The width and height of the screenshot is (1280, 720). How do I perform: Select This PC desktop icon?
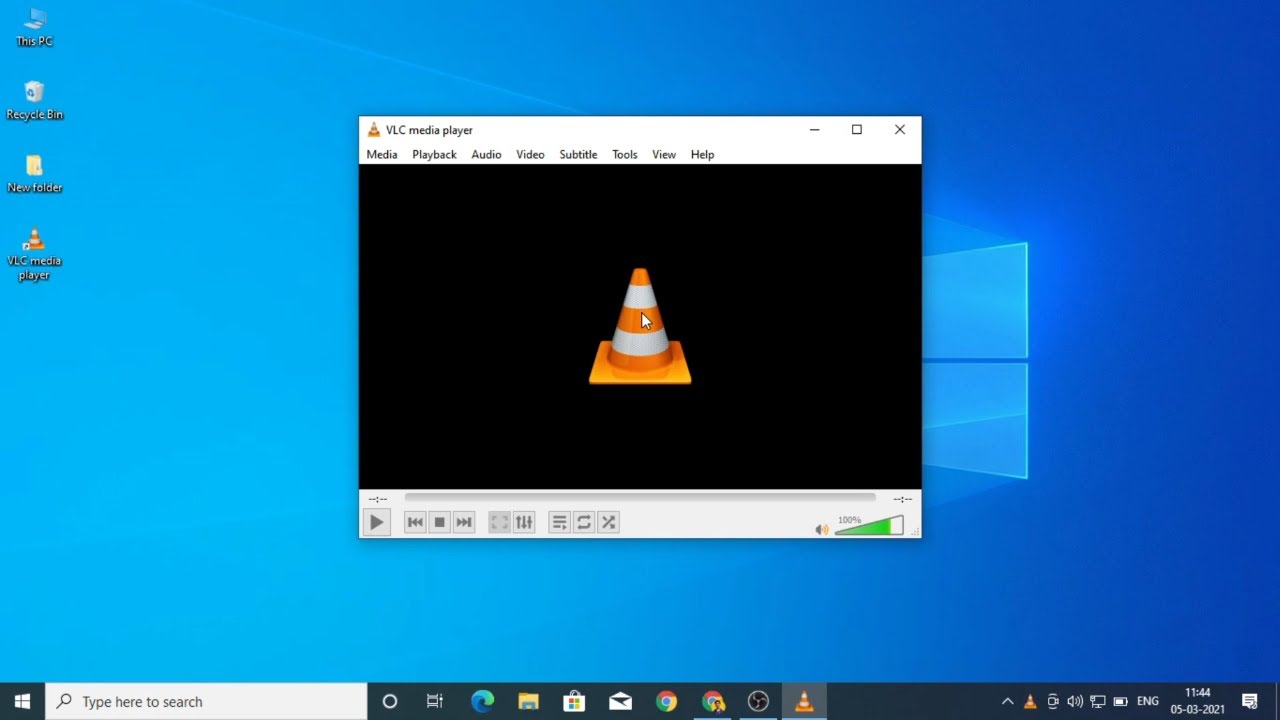34,28
